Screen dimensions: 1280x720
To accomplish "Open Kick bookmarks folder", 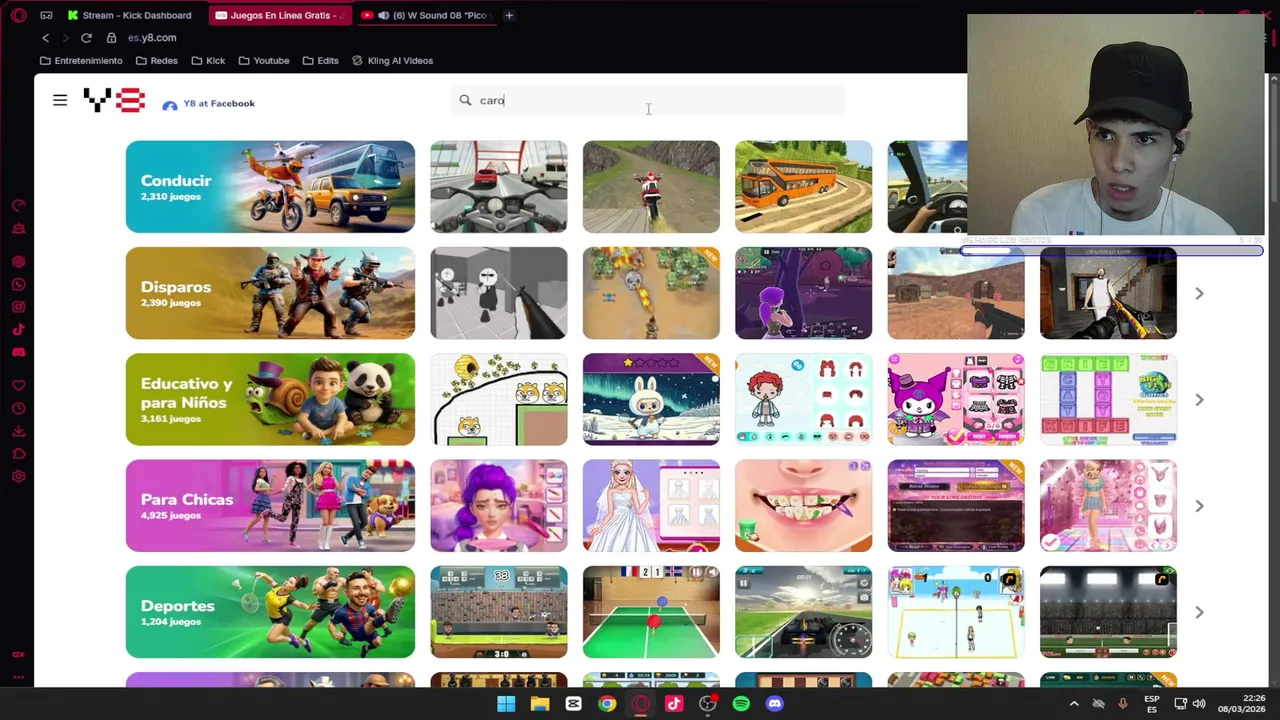I will coord(208,61).
